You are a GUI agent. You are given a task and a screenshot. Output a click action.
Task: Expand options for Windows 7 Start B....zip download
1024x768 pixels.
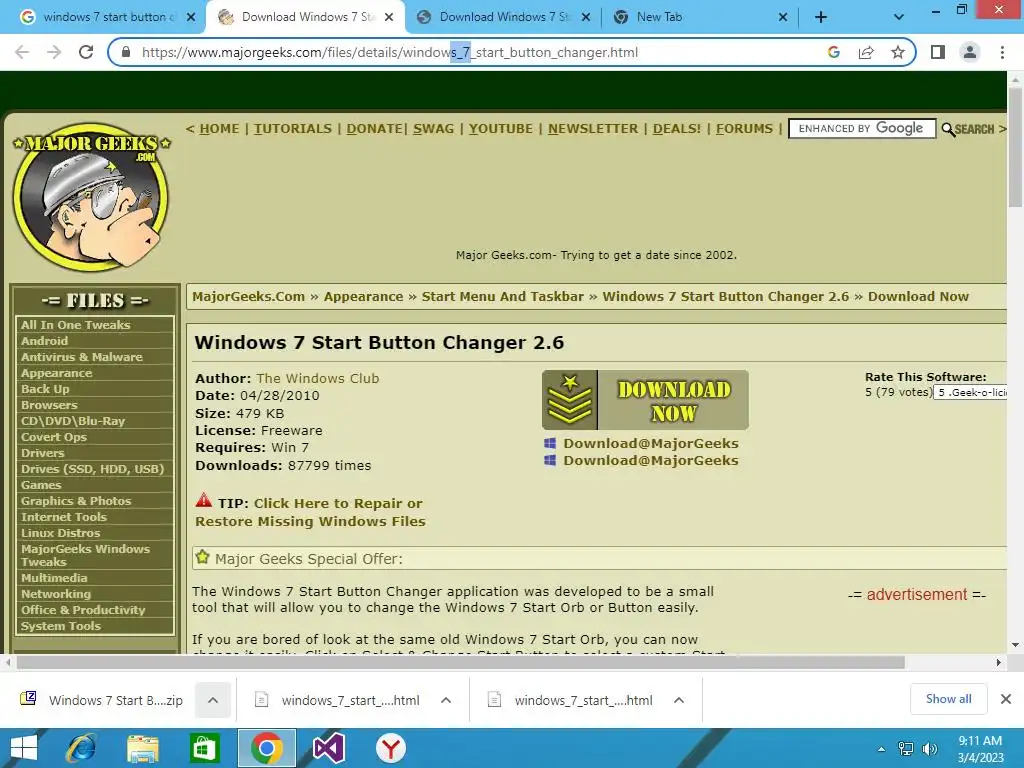[213, 700]
